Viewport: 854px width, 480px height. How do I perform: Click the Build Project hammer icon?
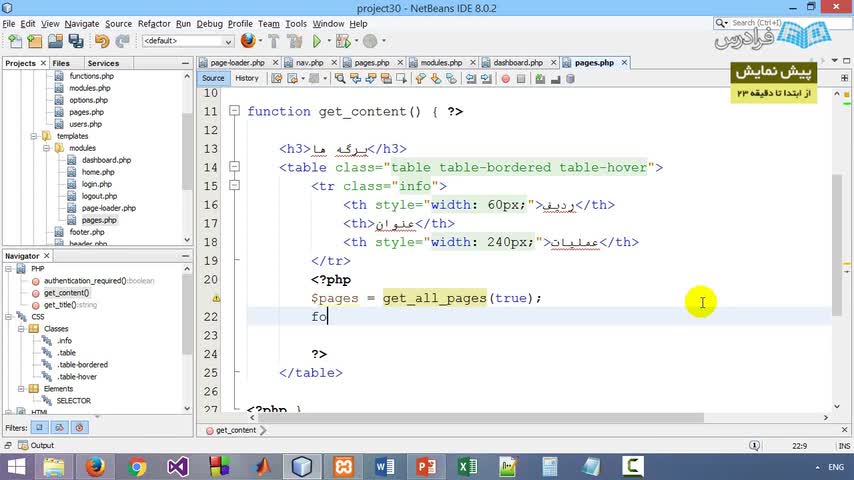point(275,41)
